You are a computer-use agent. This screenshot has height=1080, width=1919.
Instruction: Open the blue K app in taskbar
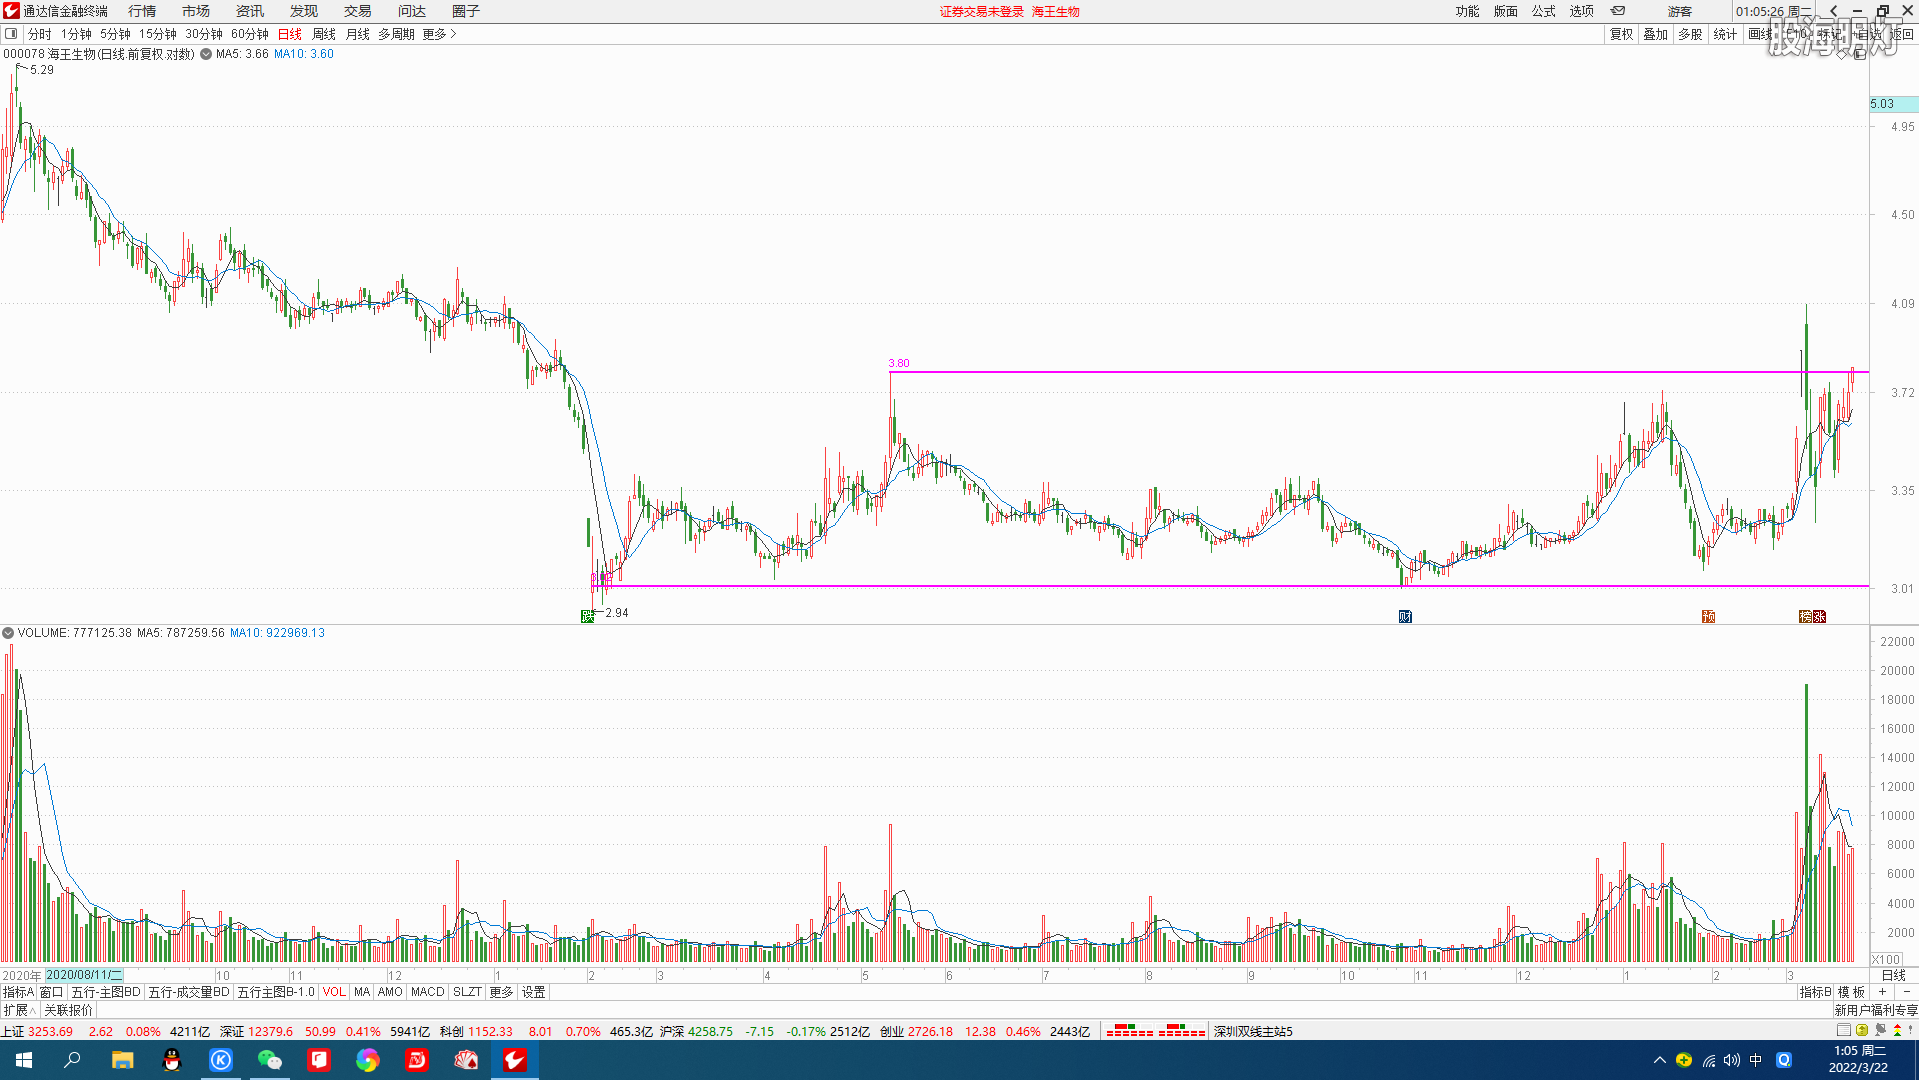tap(221, 1060)
